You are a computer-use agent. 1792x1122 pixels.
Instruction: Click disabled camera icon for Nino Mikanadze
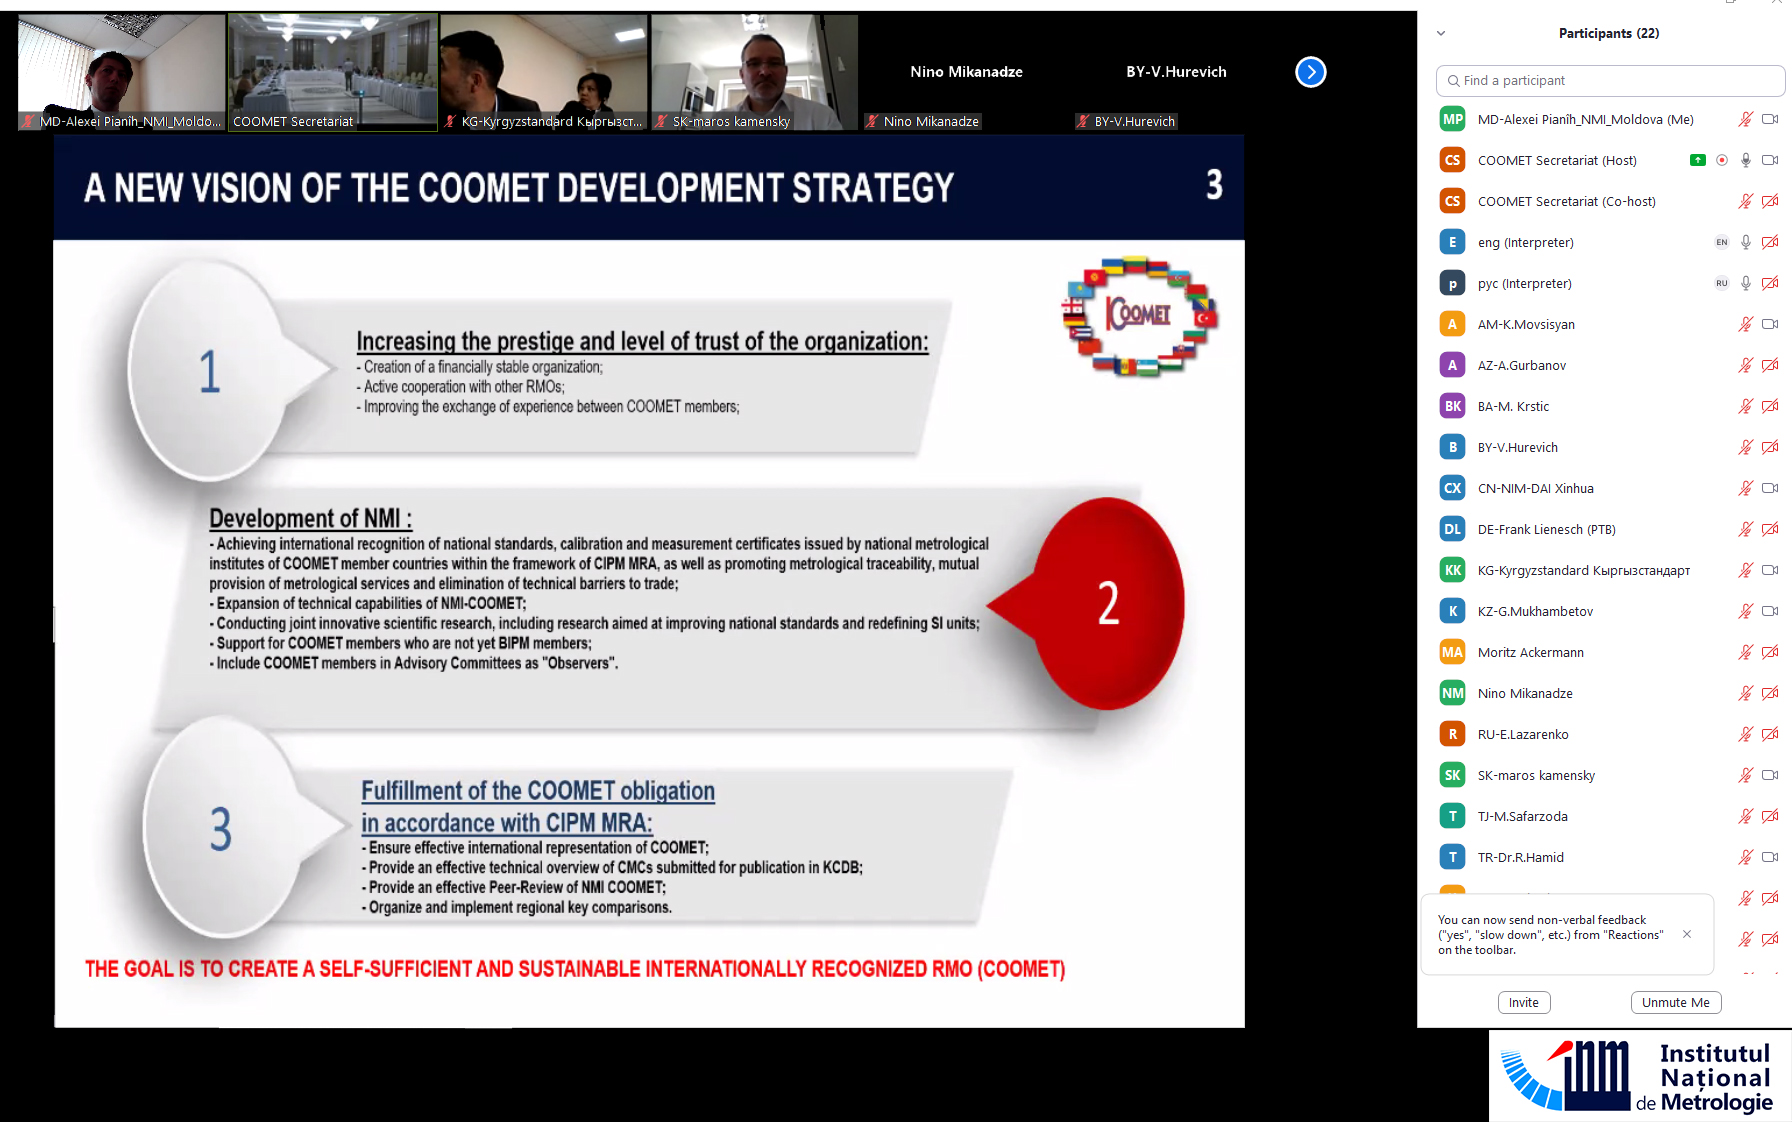(1769, 693)
